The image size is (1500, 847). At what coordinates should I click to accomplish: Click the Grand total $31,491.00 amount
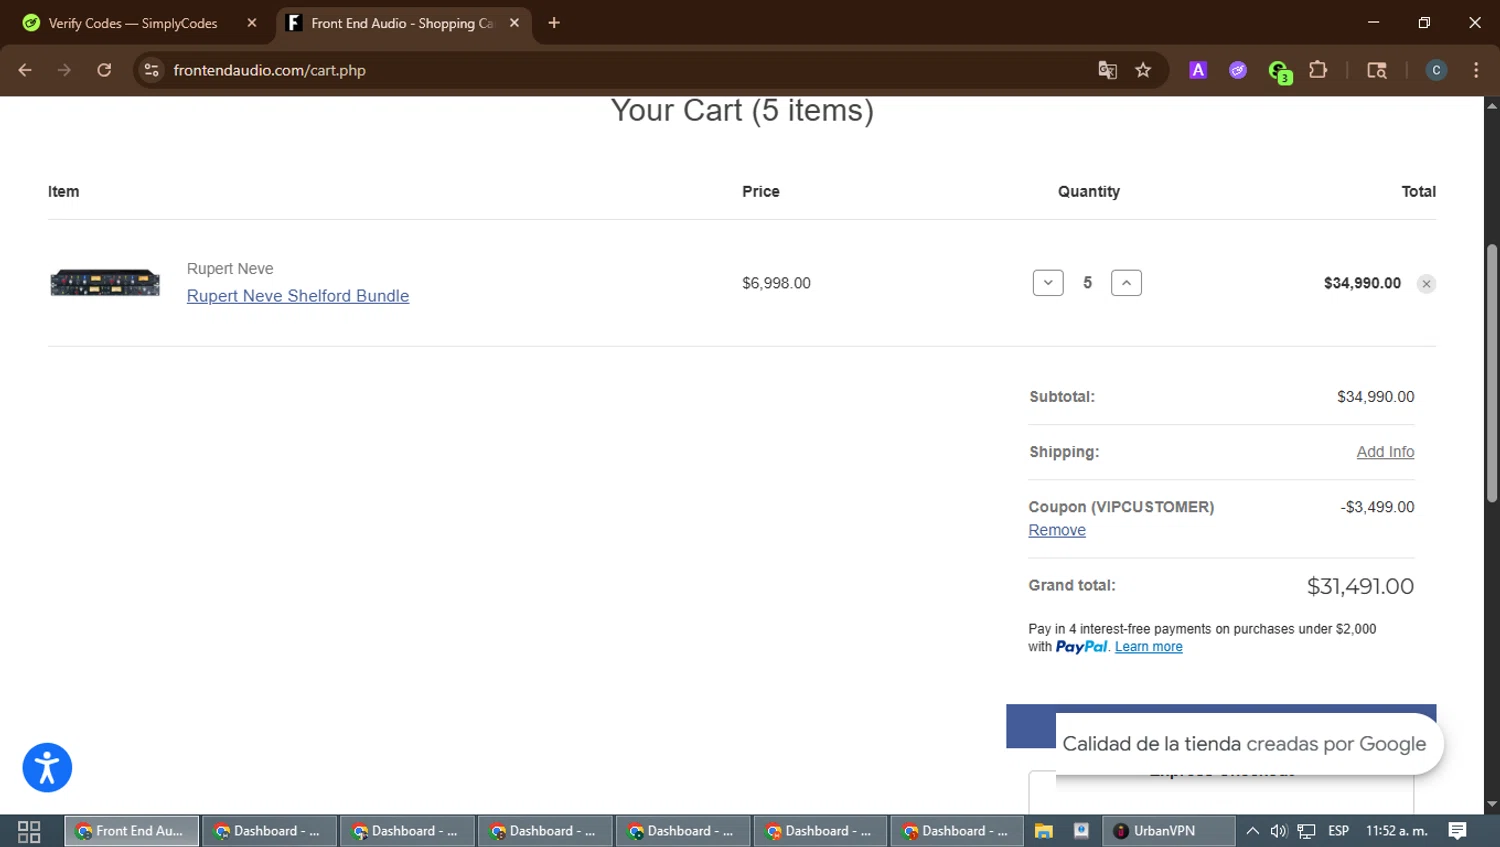tap(1360, 587)
